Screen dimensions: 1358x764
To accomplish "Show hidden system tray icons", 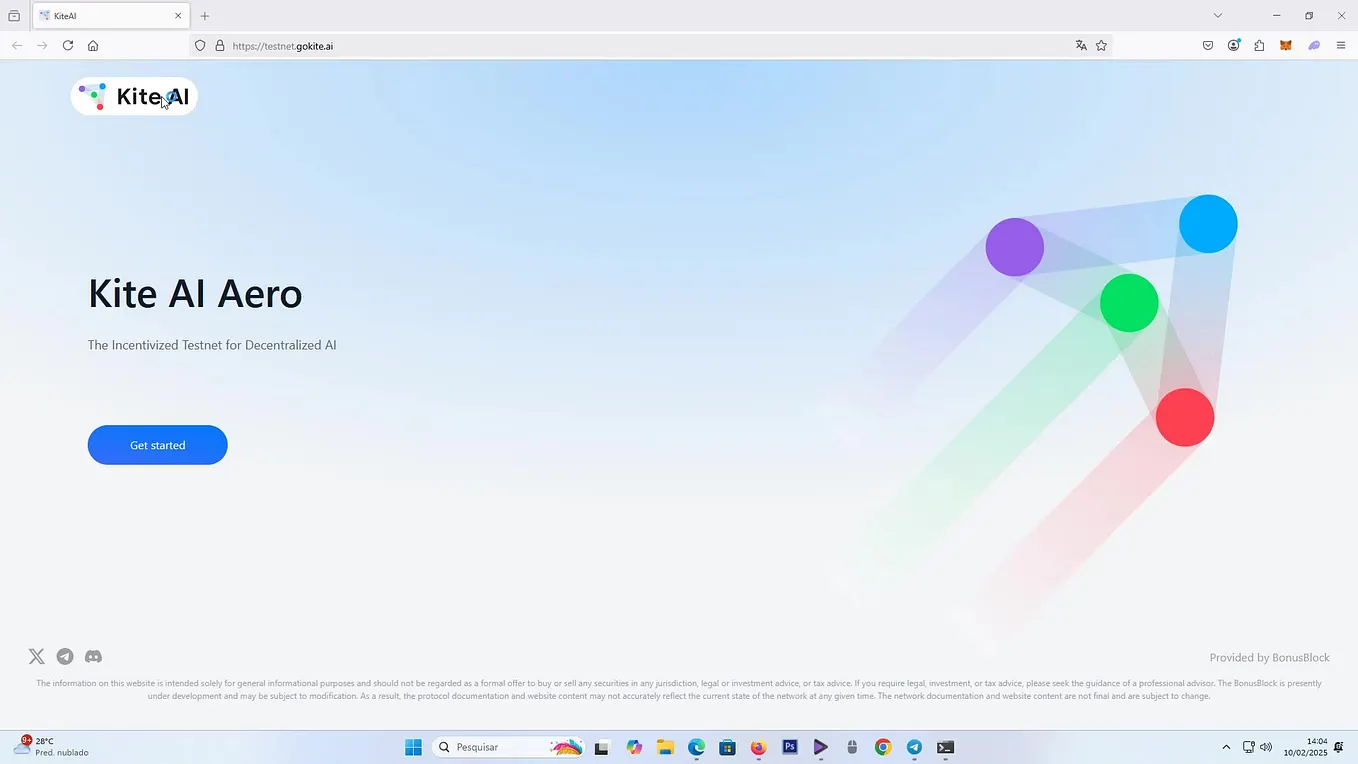I will (1226, 747).
